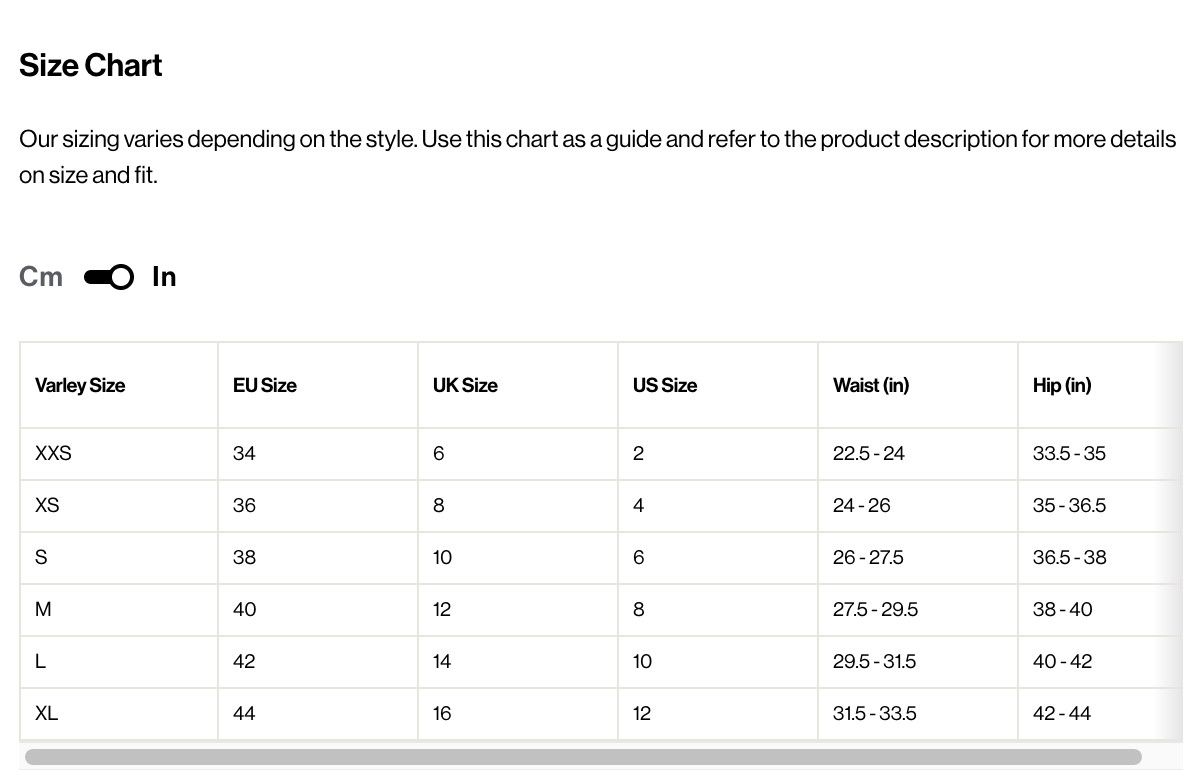Screen dimensions: 1192x770
Task: Click the Waist (in) column header
Action: tap(871, 385)
